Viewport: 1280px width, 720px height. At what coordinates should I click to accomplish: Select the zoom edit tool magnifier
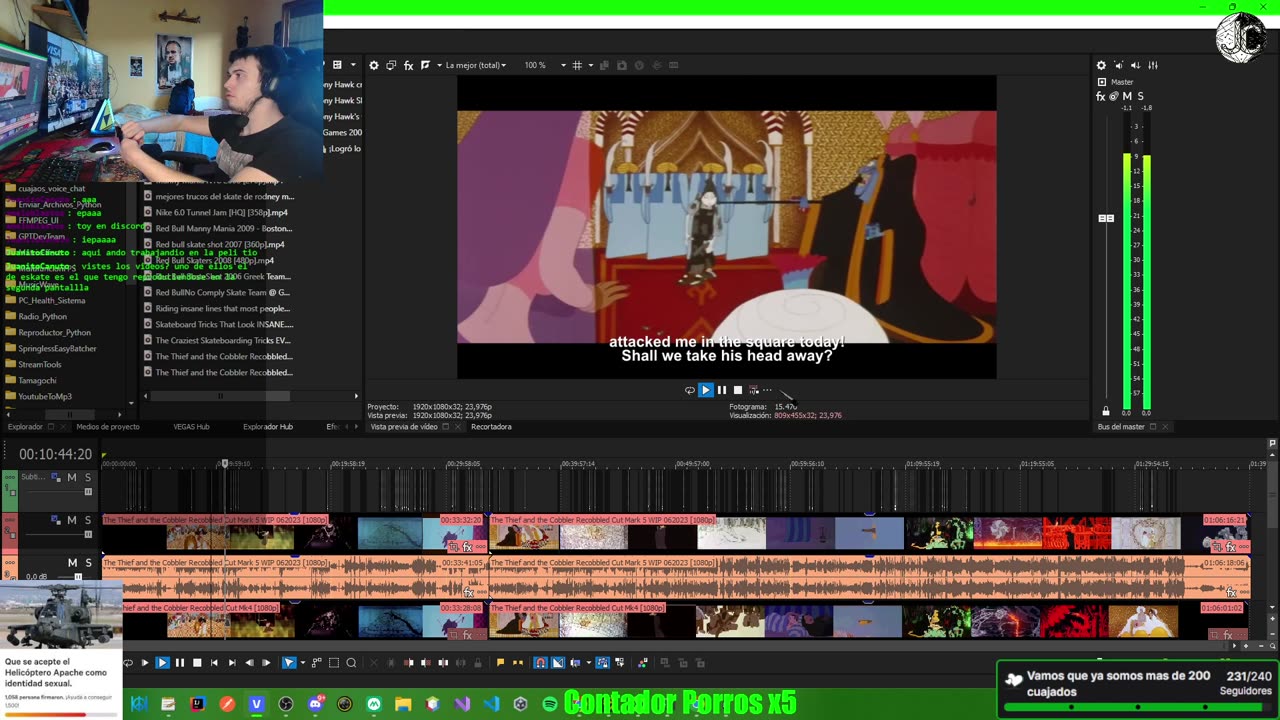pos(351,663)
